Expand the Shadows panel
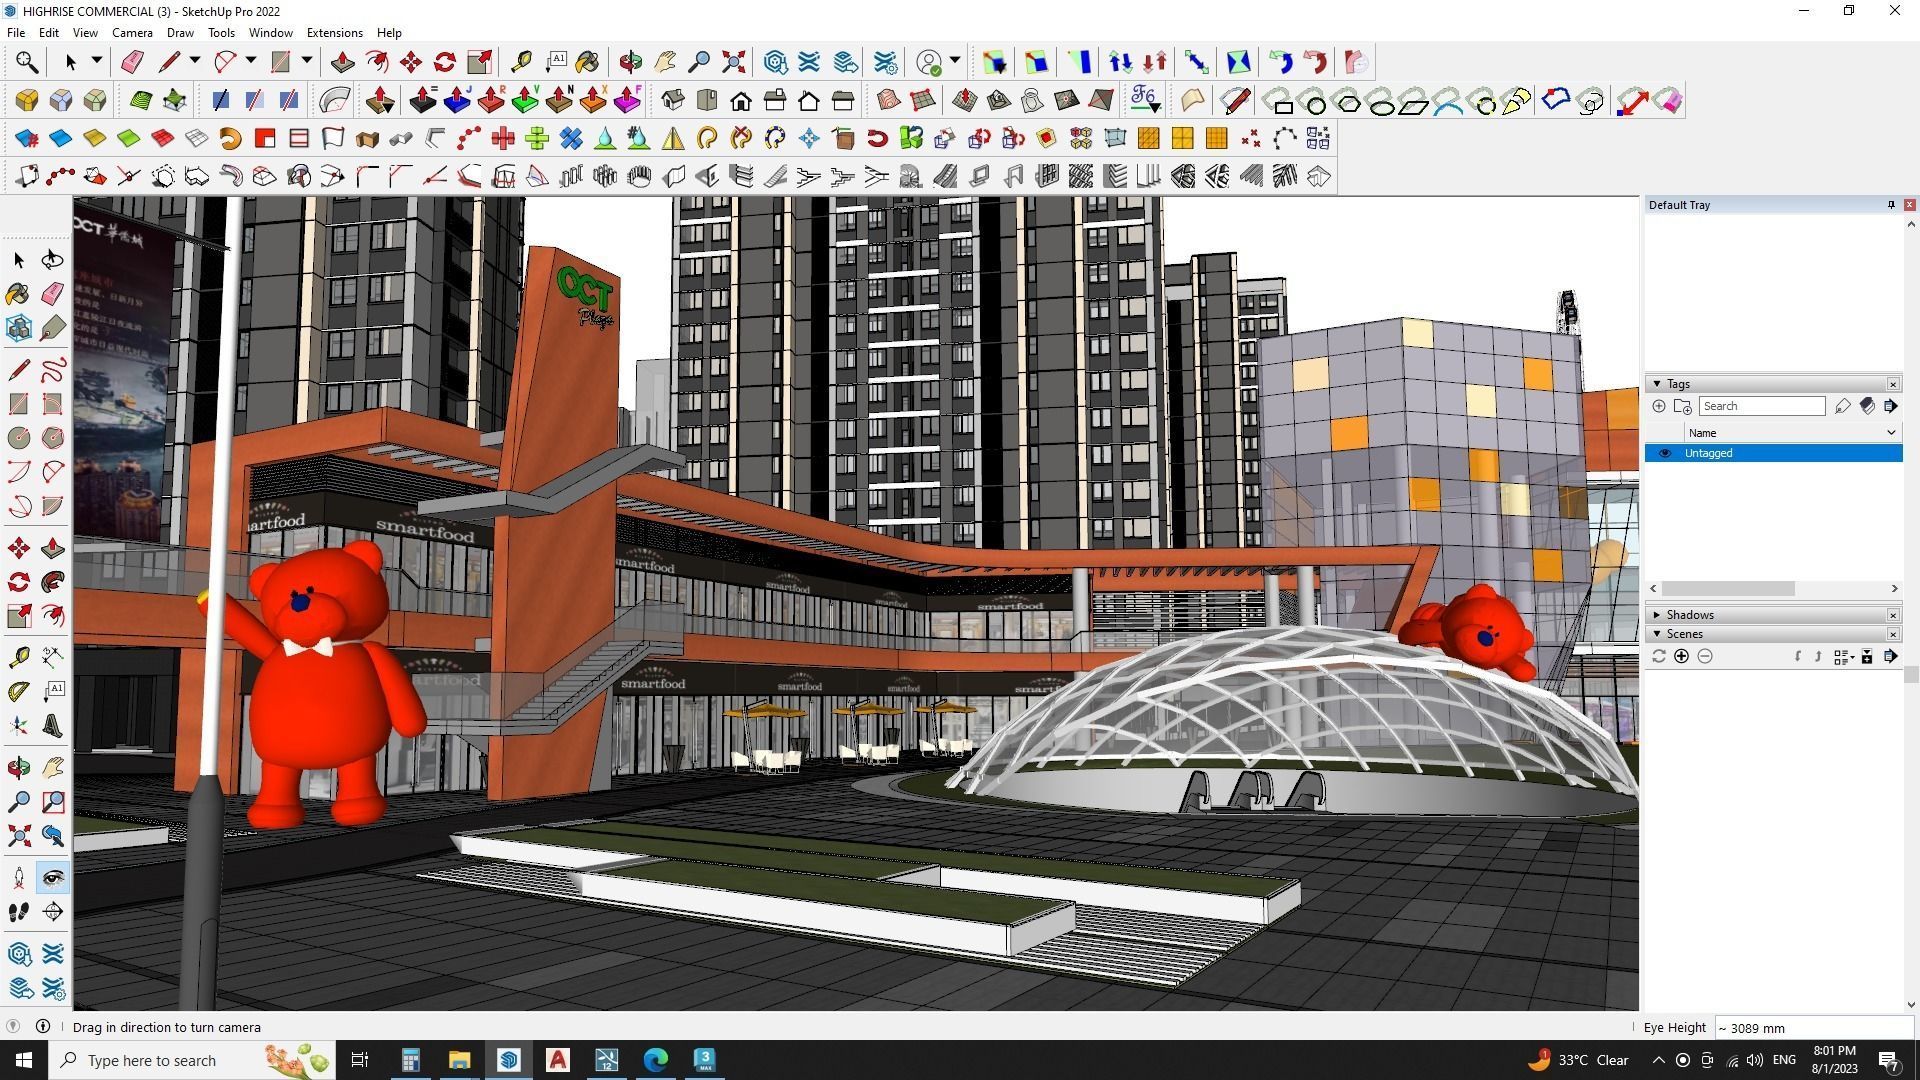Image resolution: width=1920 pixels, height=1080 pixels. pos(1657,615)
